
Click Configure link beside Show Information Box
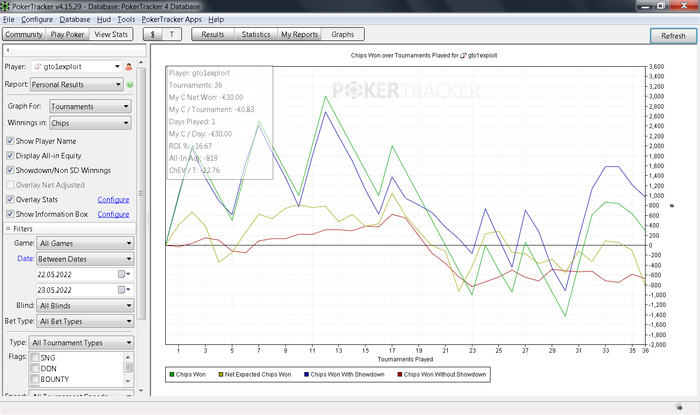click(113, 214)
